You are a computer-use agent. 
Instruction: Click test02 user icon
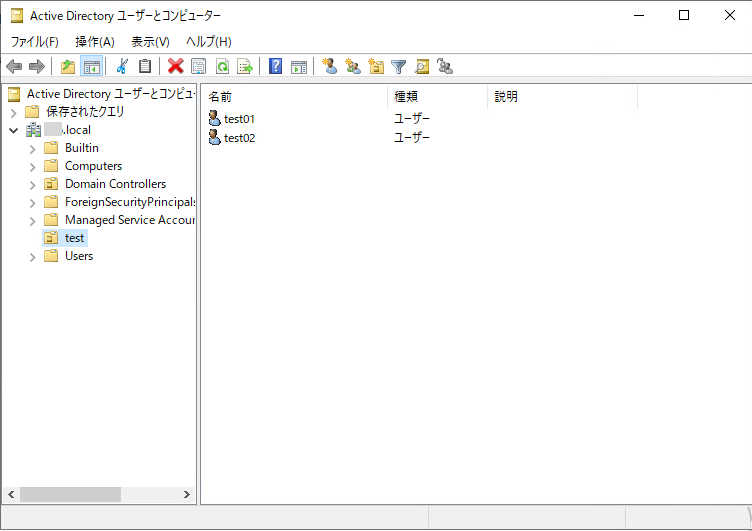(x=214, y=137)
